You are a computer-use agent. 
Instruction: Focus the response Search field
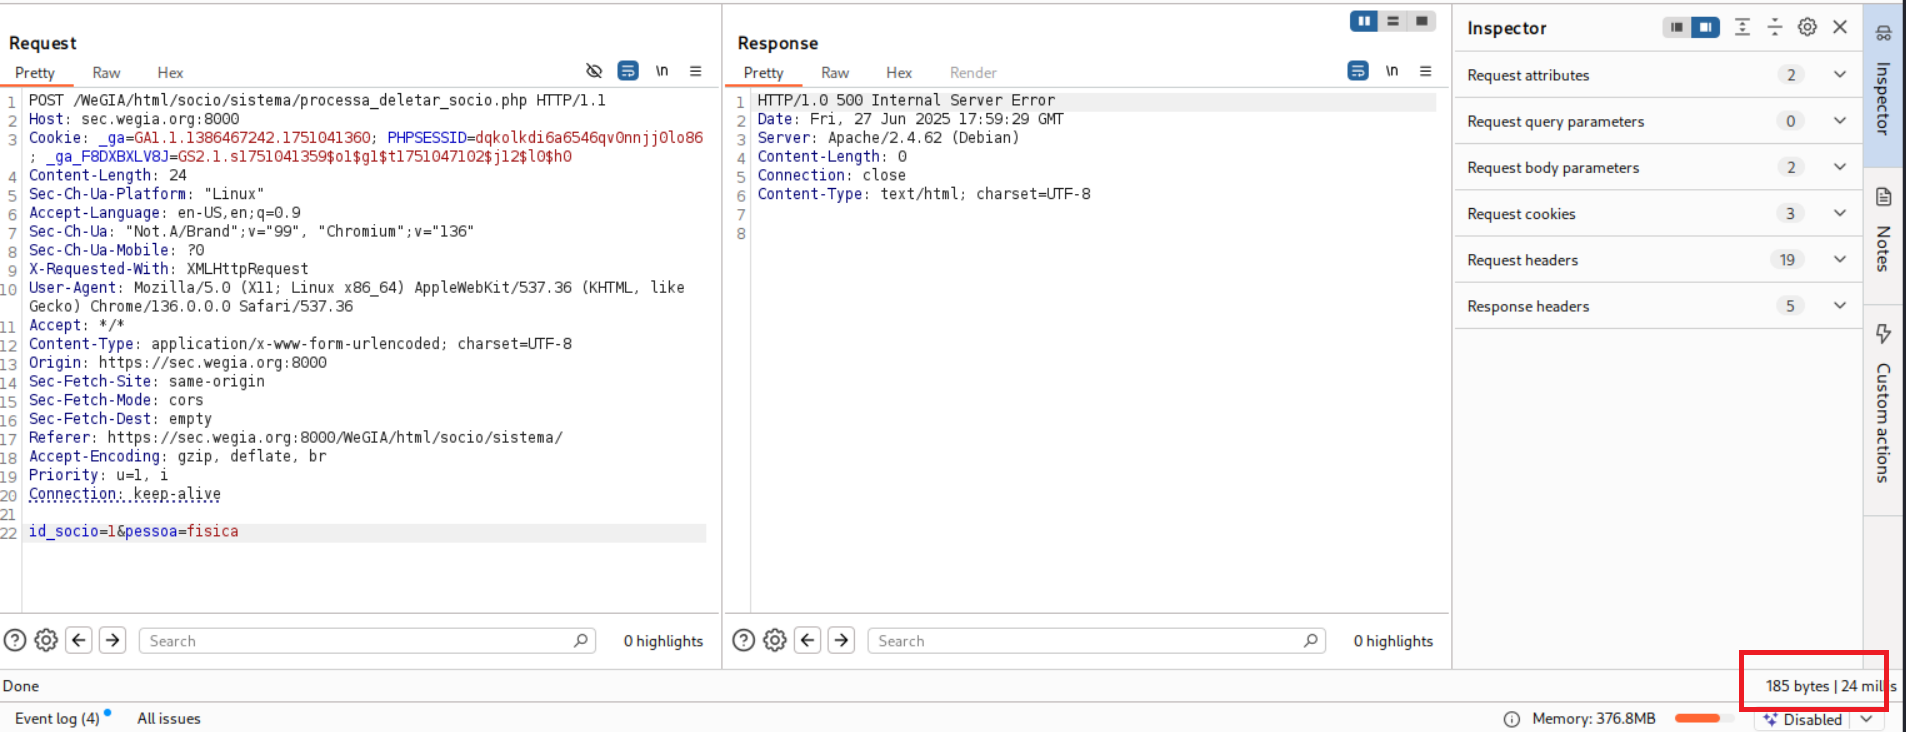pos(1097,641)
